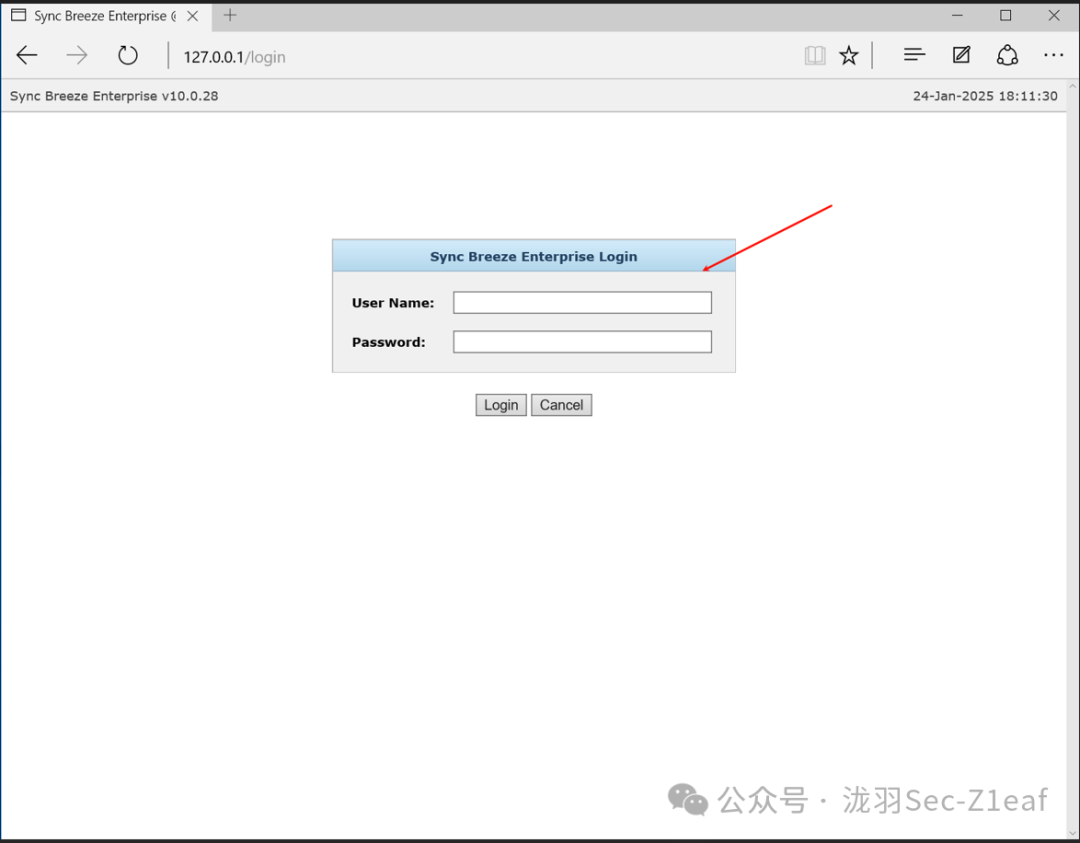The image size is (1080, 843).
Task: Focus the User Name input field
Action: 582,302
